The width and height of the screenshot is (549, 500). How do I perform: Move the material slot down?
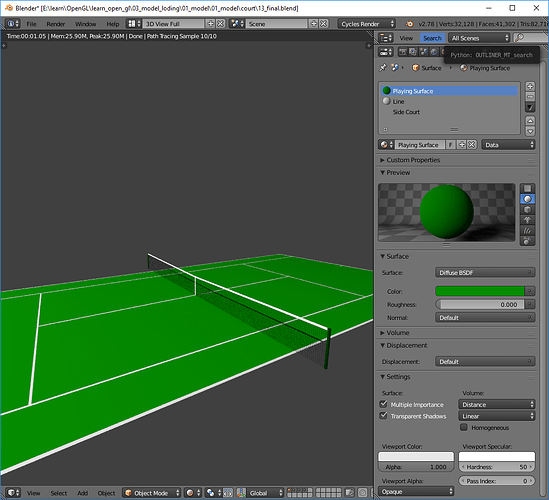coord(530,131)
